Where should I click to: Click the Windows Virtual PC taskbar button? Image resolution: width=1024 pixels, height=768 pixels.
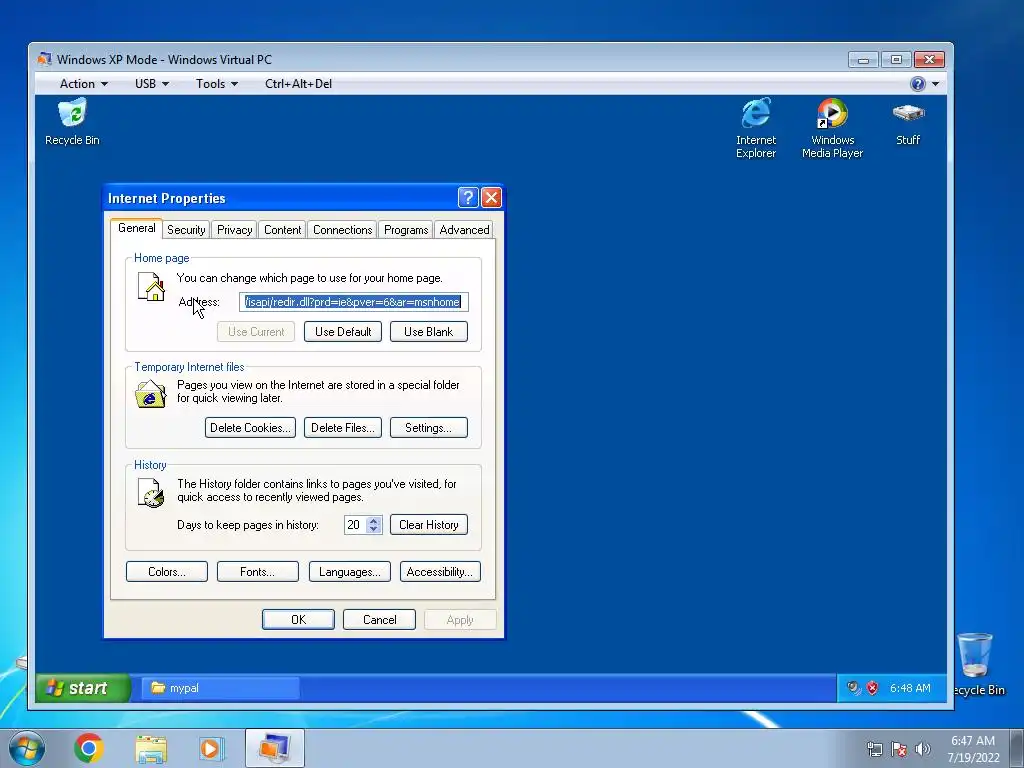[x=274, y=748]
